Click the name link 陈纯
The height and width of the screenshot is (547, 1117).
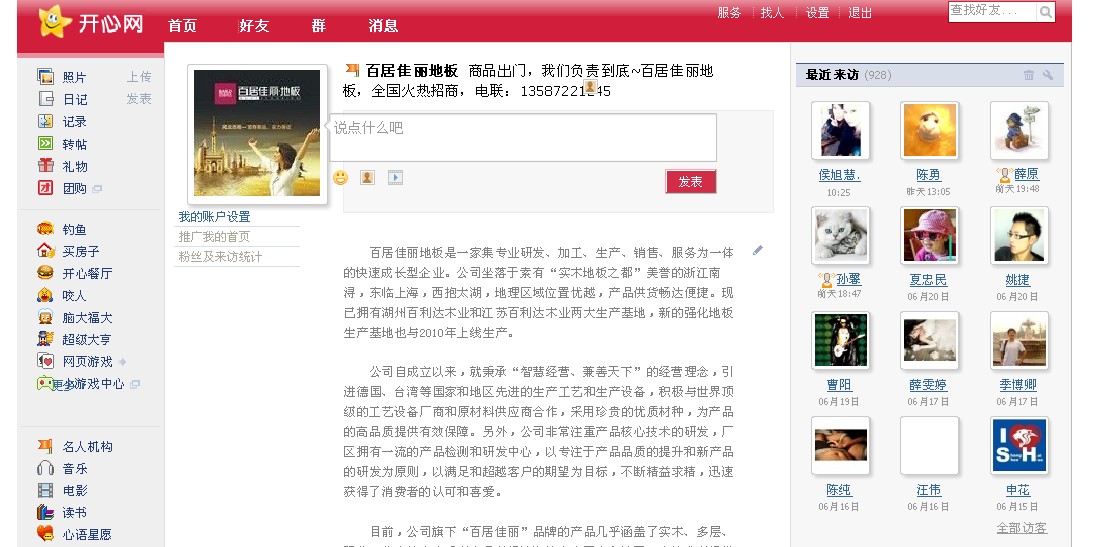[x=839, y=490]
